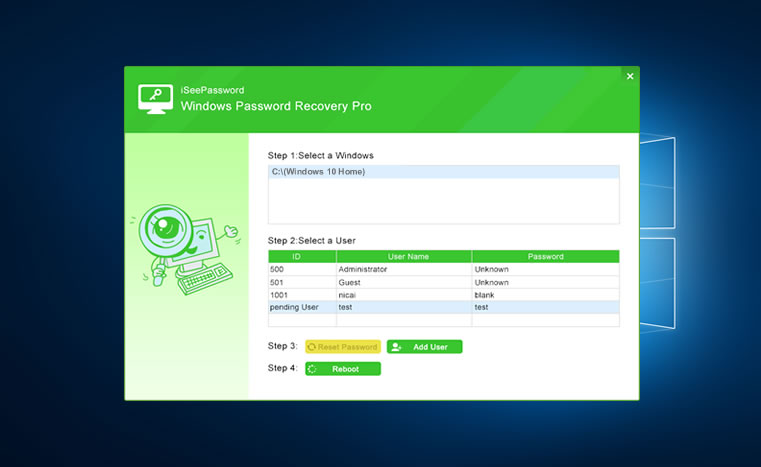Click the ID cell reading 1001
The image size is (761, 467).
pos(302,295)
